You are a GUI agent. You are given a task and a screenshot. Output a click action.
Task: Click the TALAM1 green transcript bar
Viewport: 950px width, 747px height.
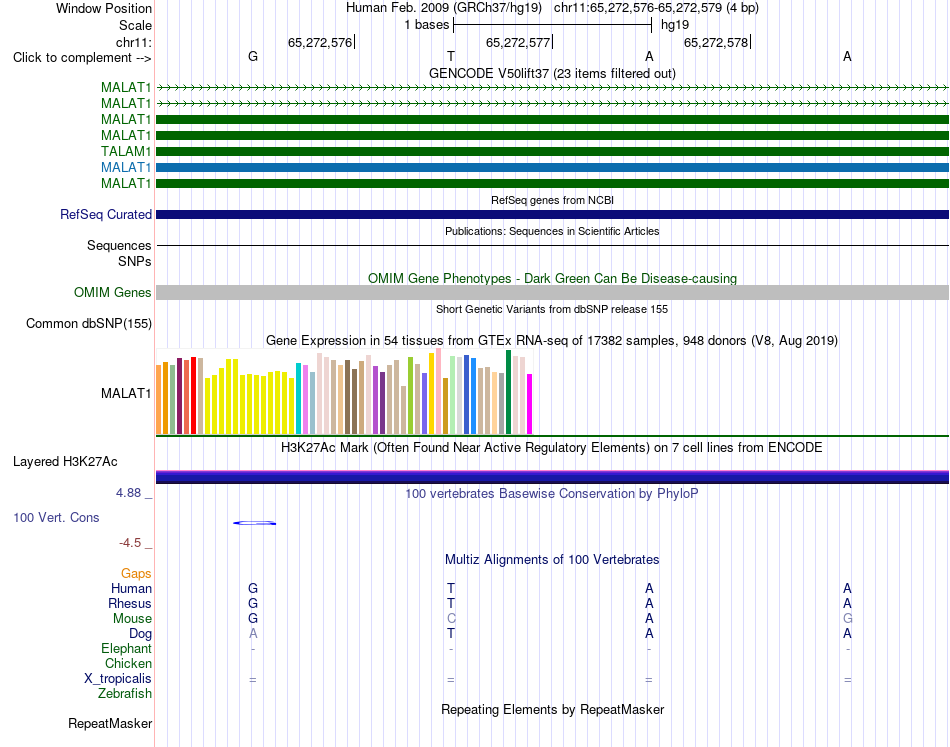pyautogui.click(x=552, y=151)
